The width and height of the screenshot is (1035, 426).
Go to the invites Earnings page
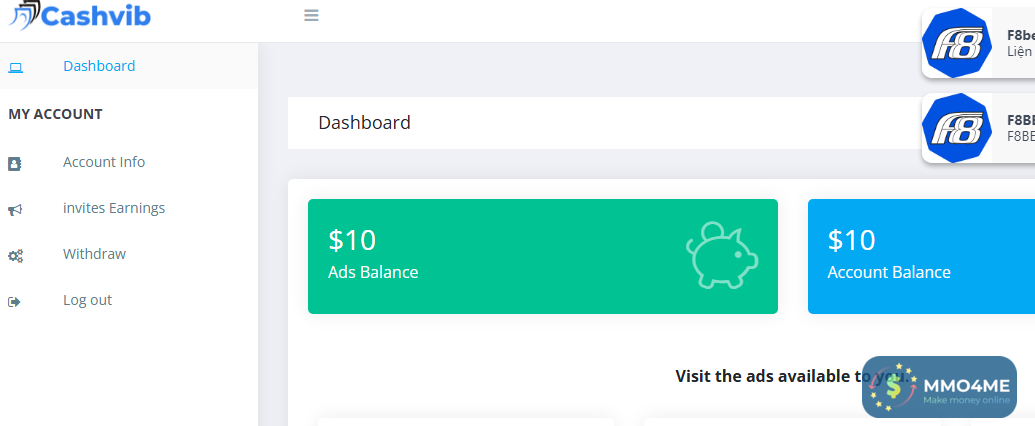coord(114,208)
